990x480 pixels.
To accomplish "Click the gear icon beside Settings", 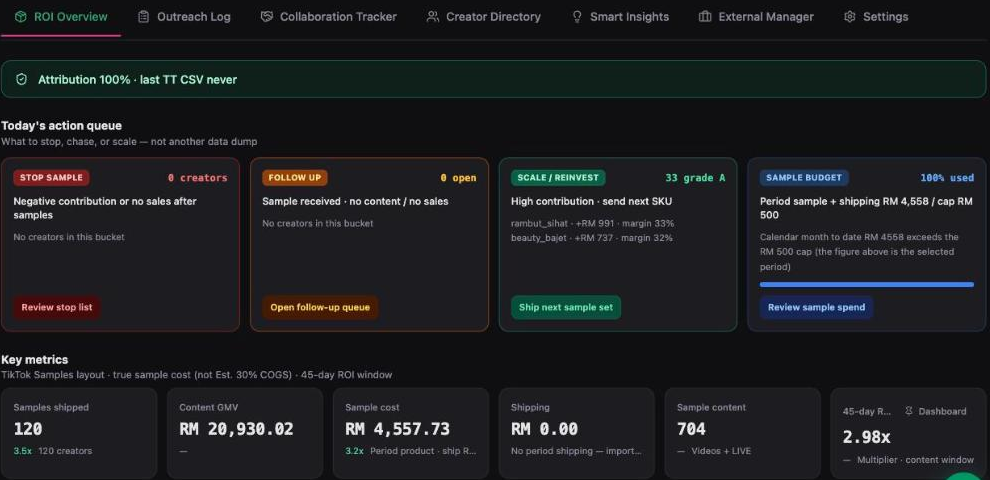I will [x=850, y=17].
